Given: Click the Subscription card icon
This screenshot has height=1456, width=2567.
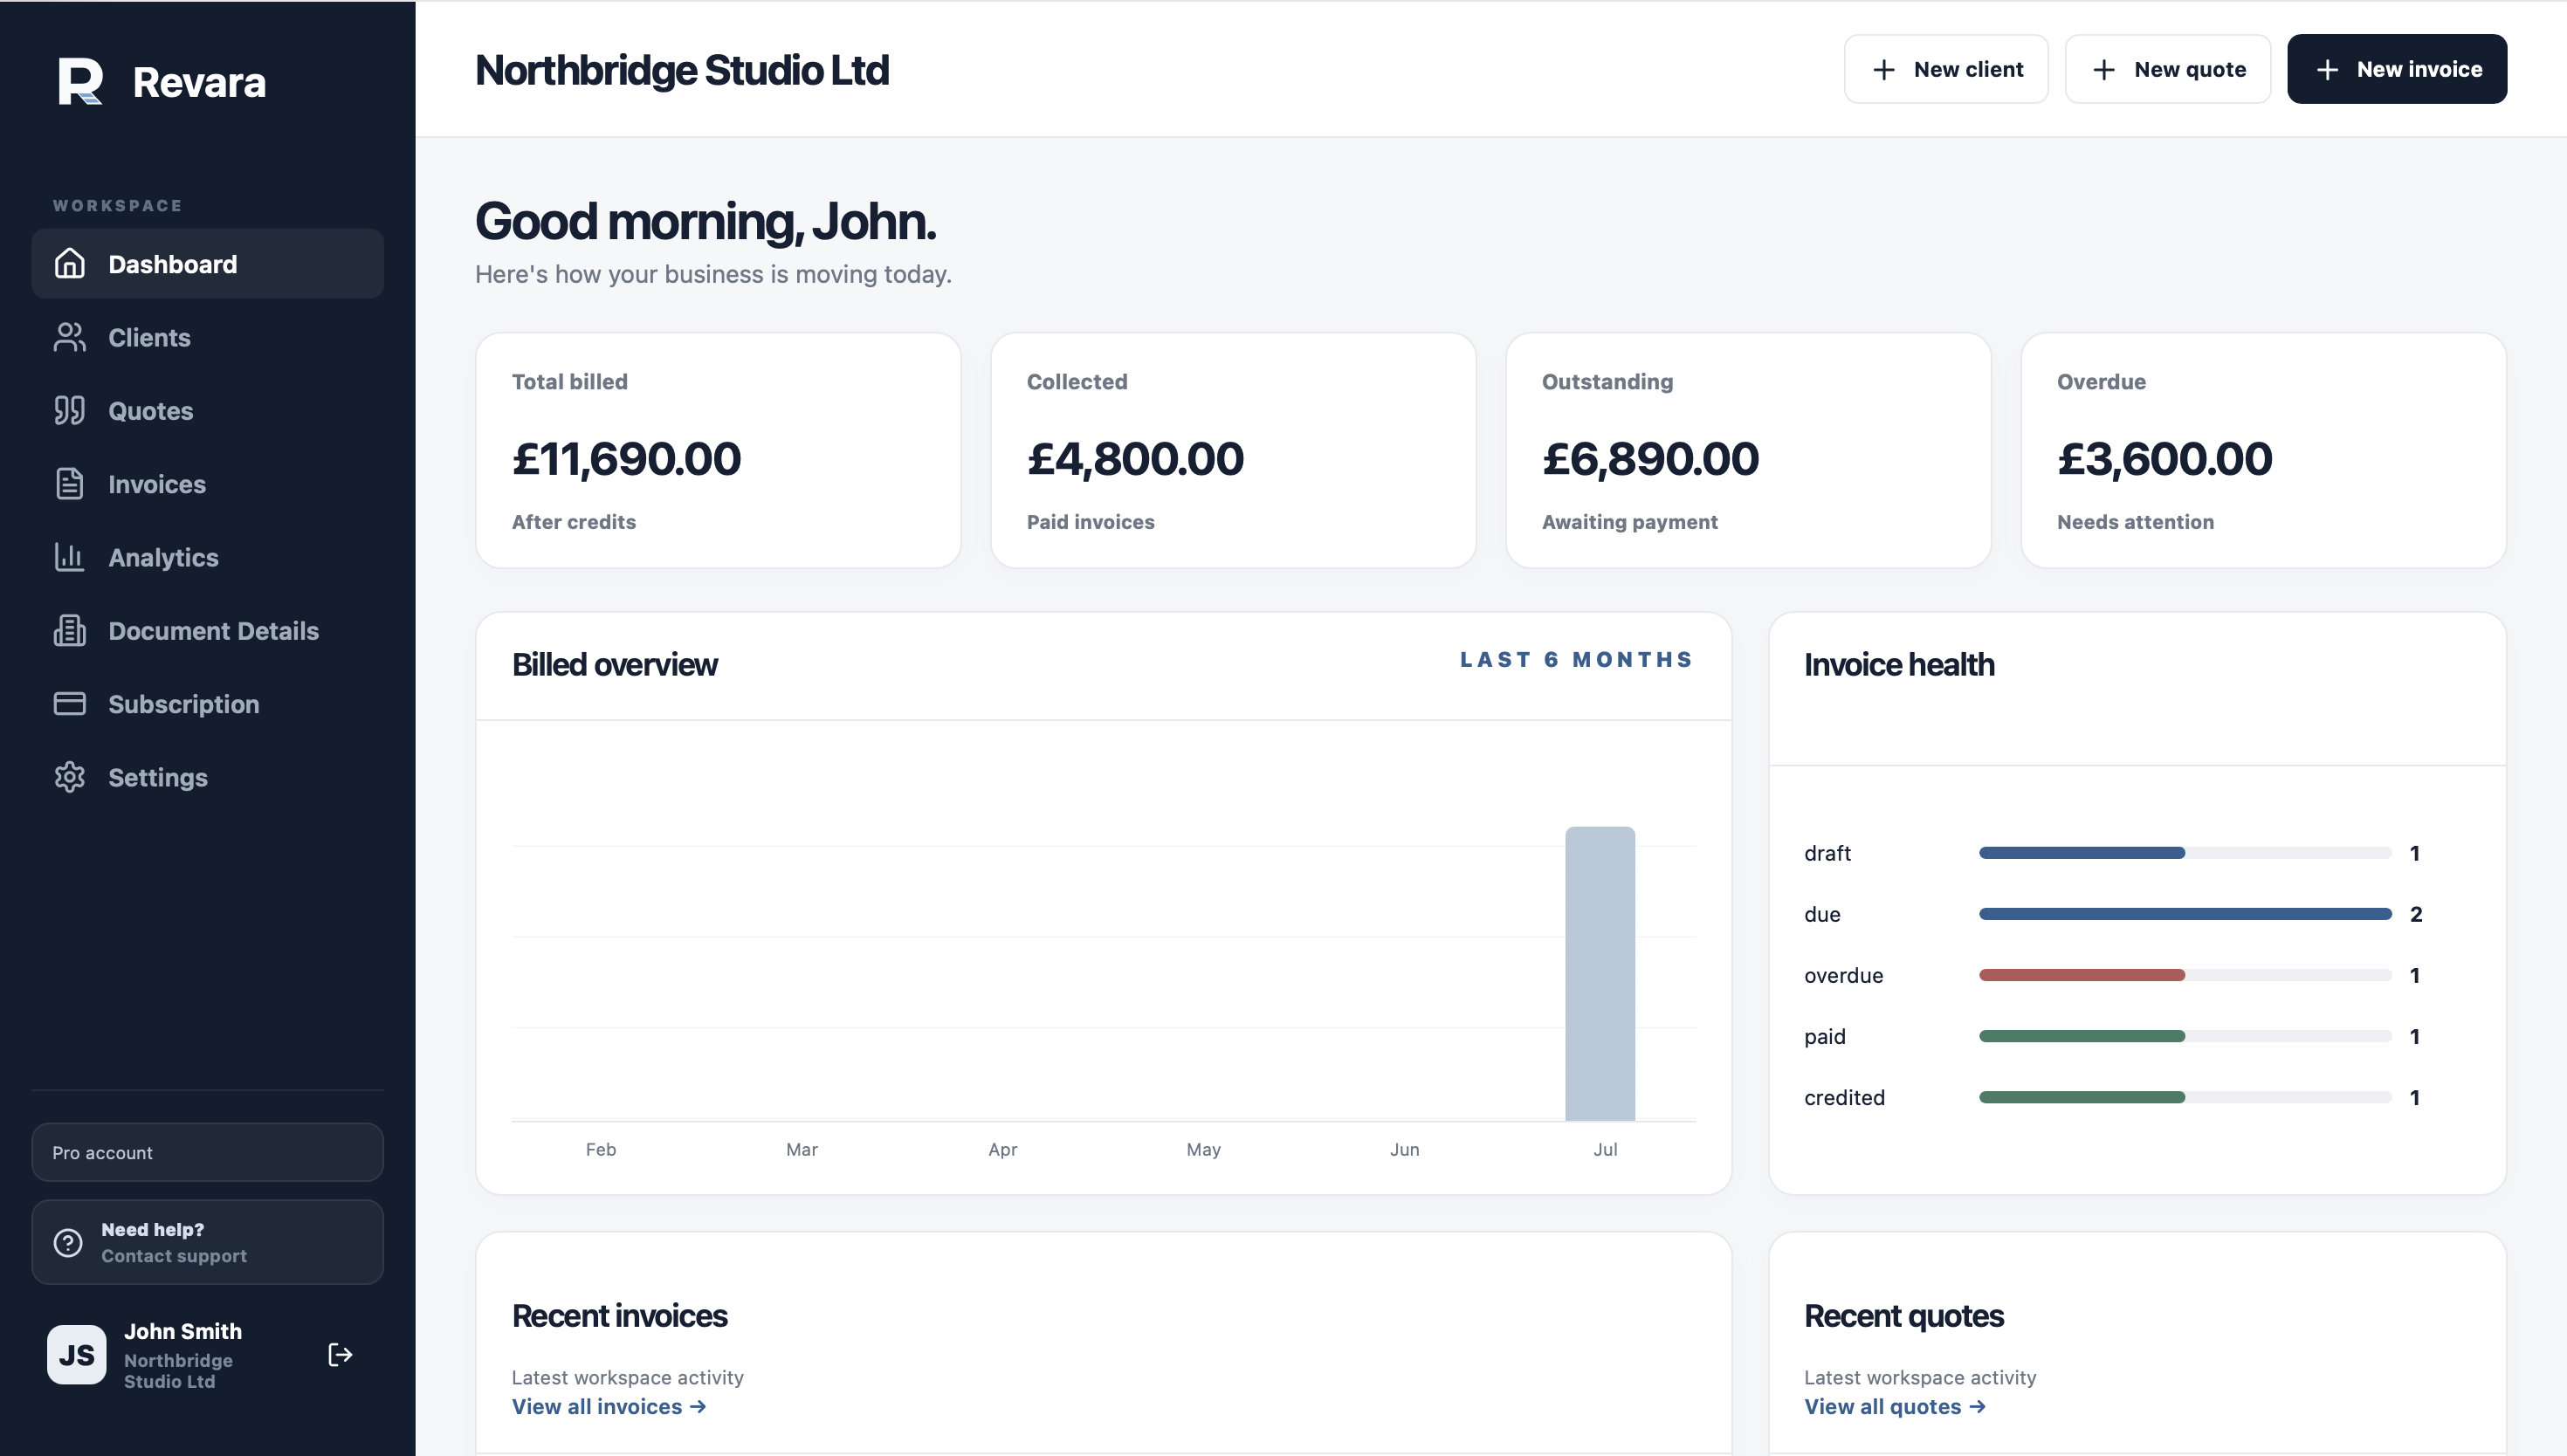Looking at the screenshot, I should pyautogui.click(x=69, y=704).
